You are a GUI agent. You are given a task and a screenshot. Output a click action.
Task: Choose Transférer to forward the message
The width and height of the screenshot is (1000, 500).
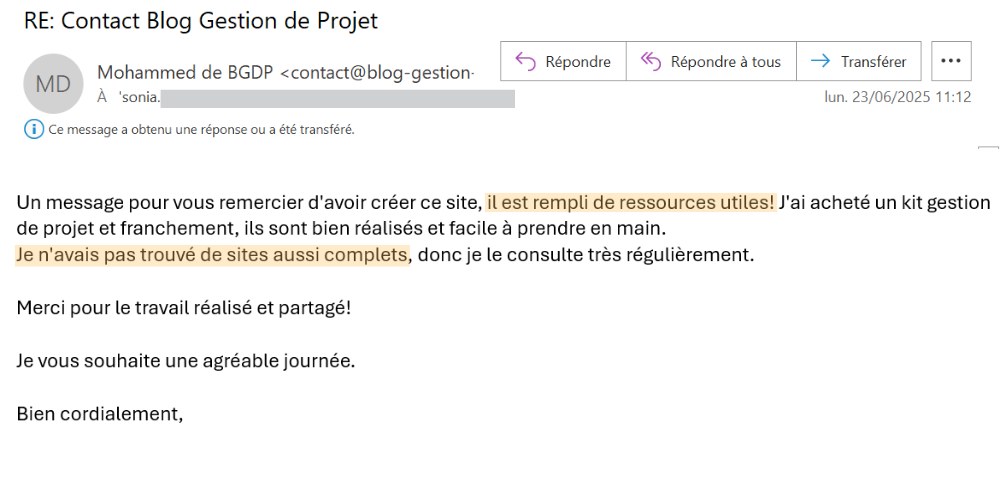point(873,62)
